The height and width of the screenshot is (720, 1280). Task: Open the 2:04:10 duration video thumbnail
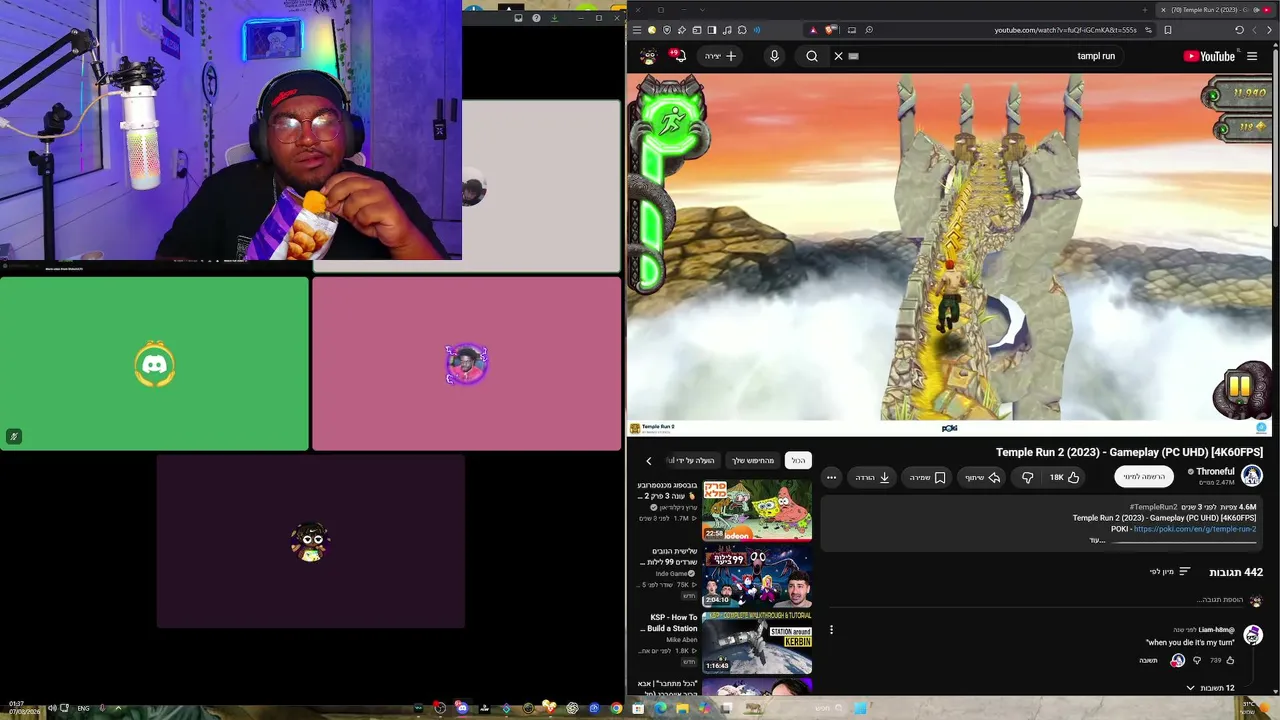[x=757, y=577]
